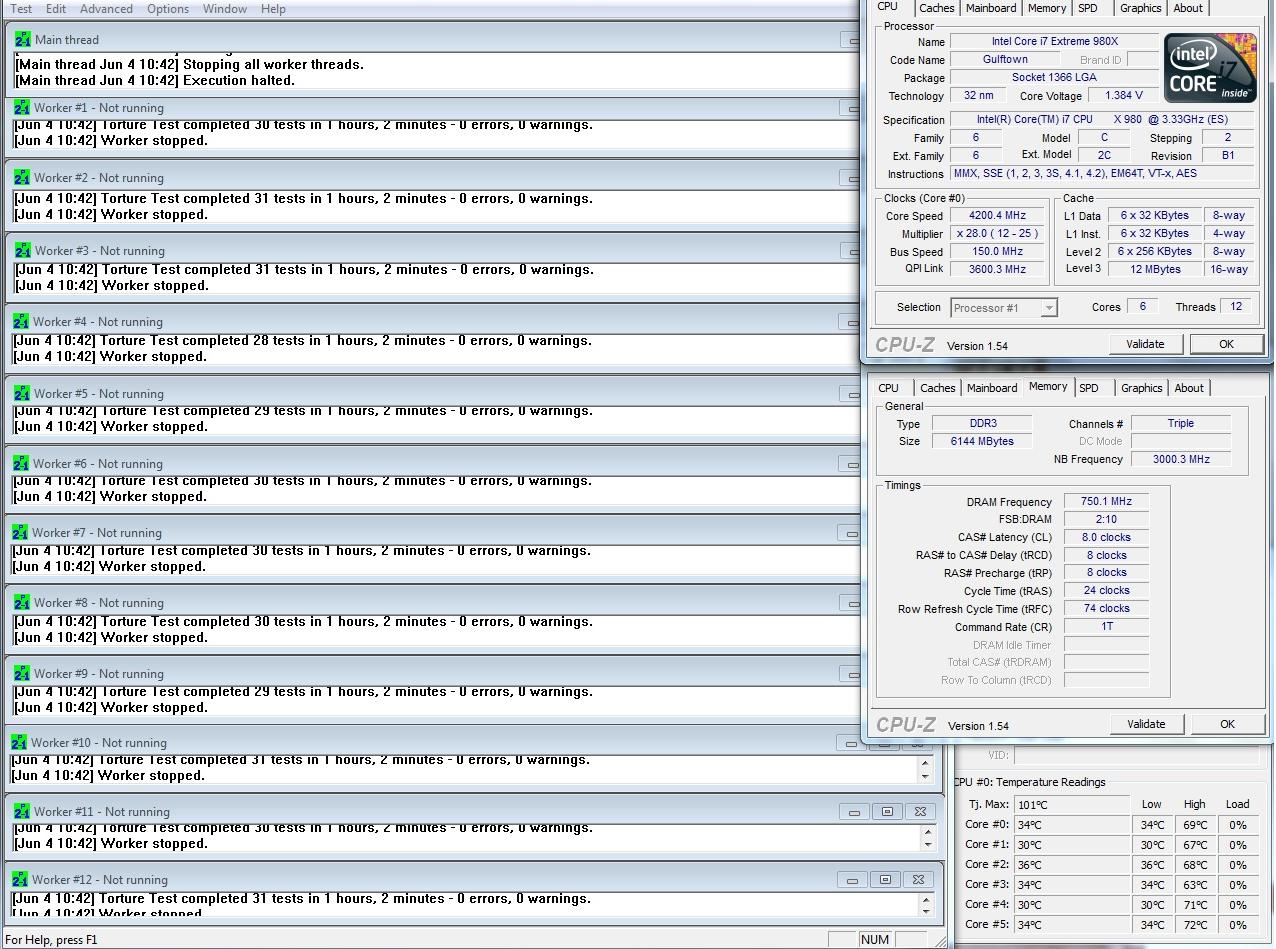Image resolution: width=1276 pixels, height=949 pixels.
Task: Click the memory Size value '6144 MBytes'
Action: pos(982,441)
